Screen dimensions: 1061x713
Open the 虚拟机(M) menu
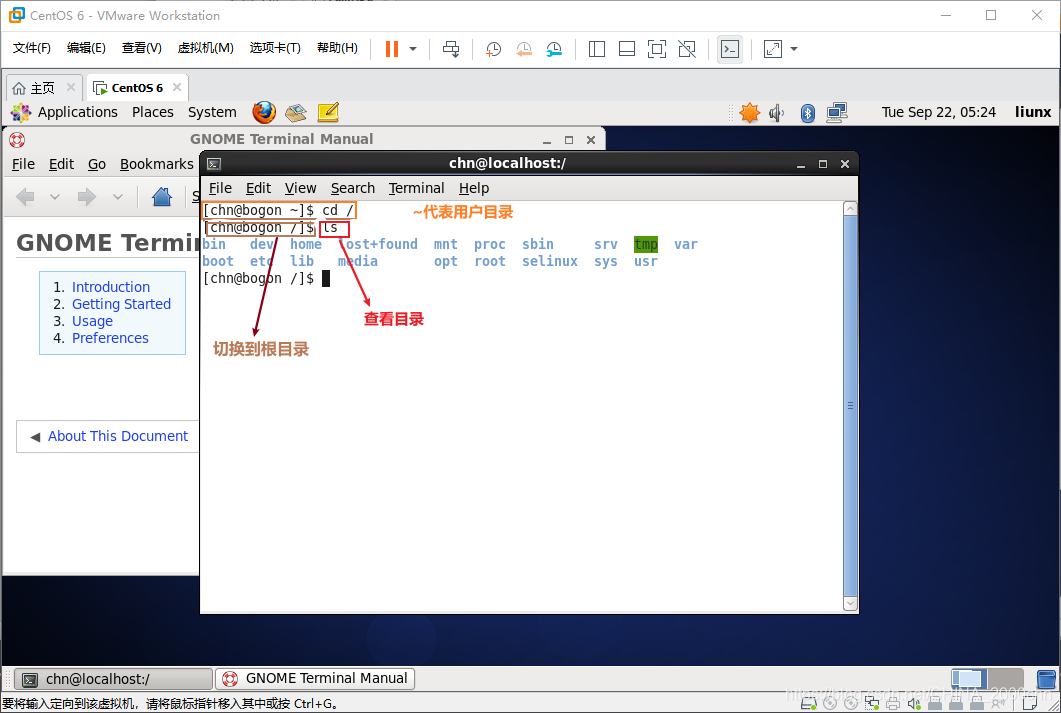click(x=205, y=48)
